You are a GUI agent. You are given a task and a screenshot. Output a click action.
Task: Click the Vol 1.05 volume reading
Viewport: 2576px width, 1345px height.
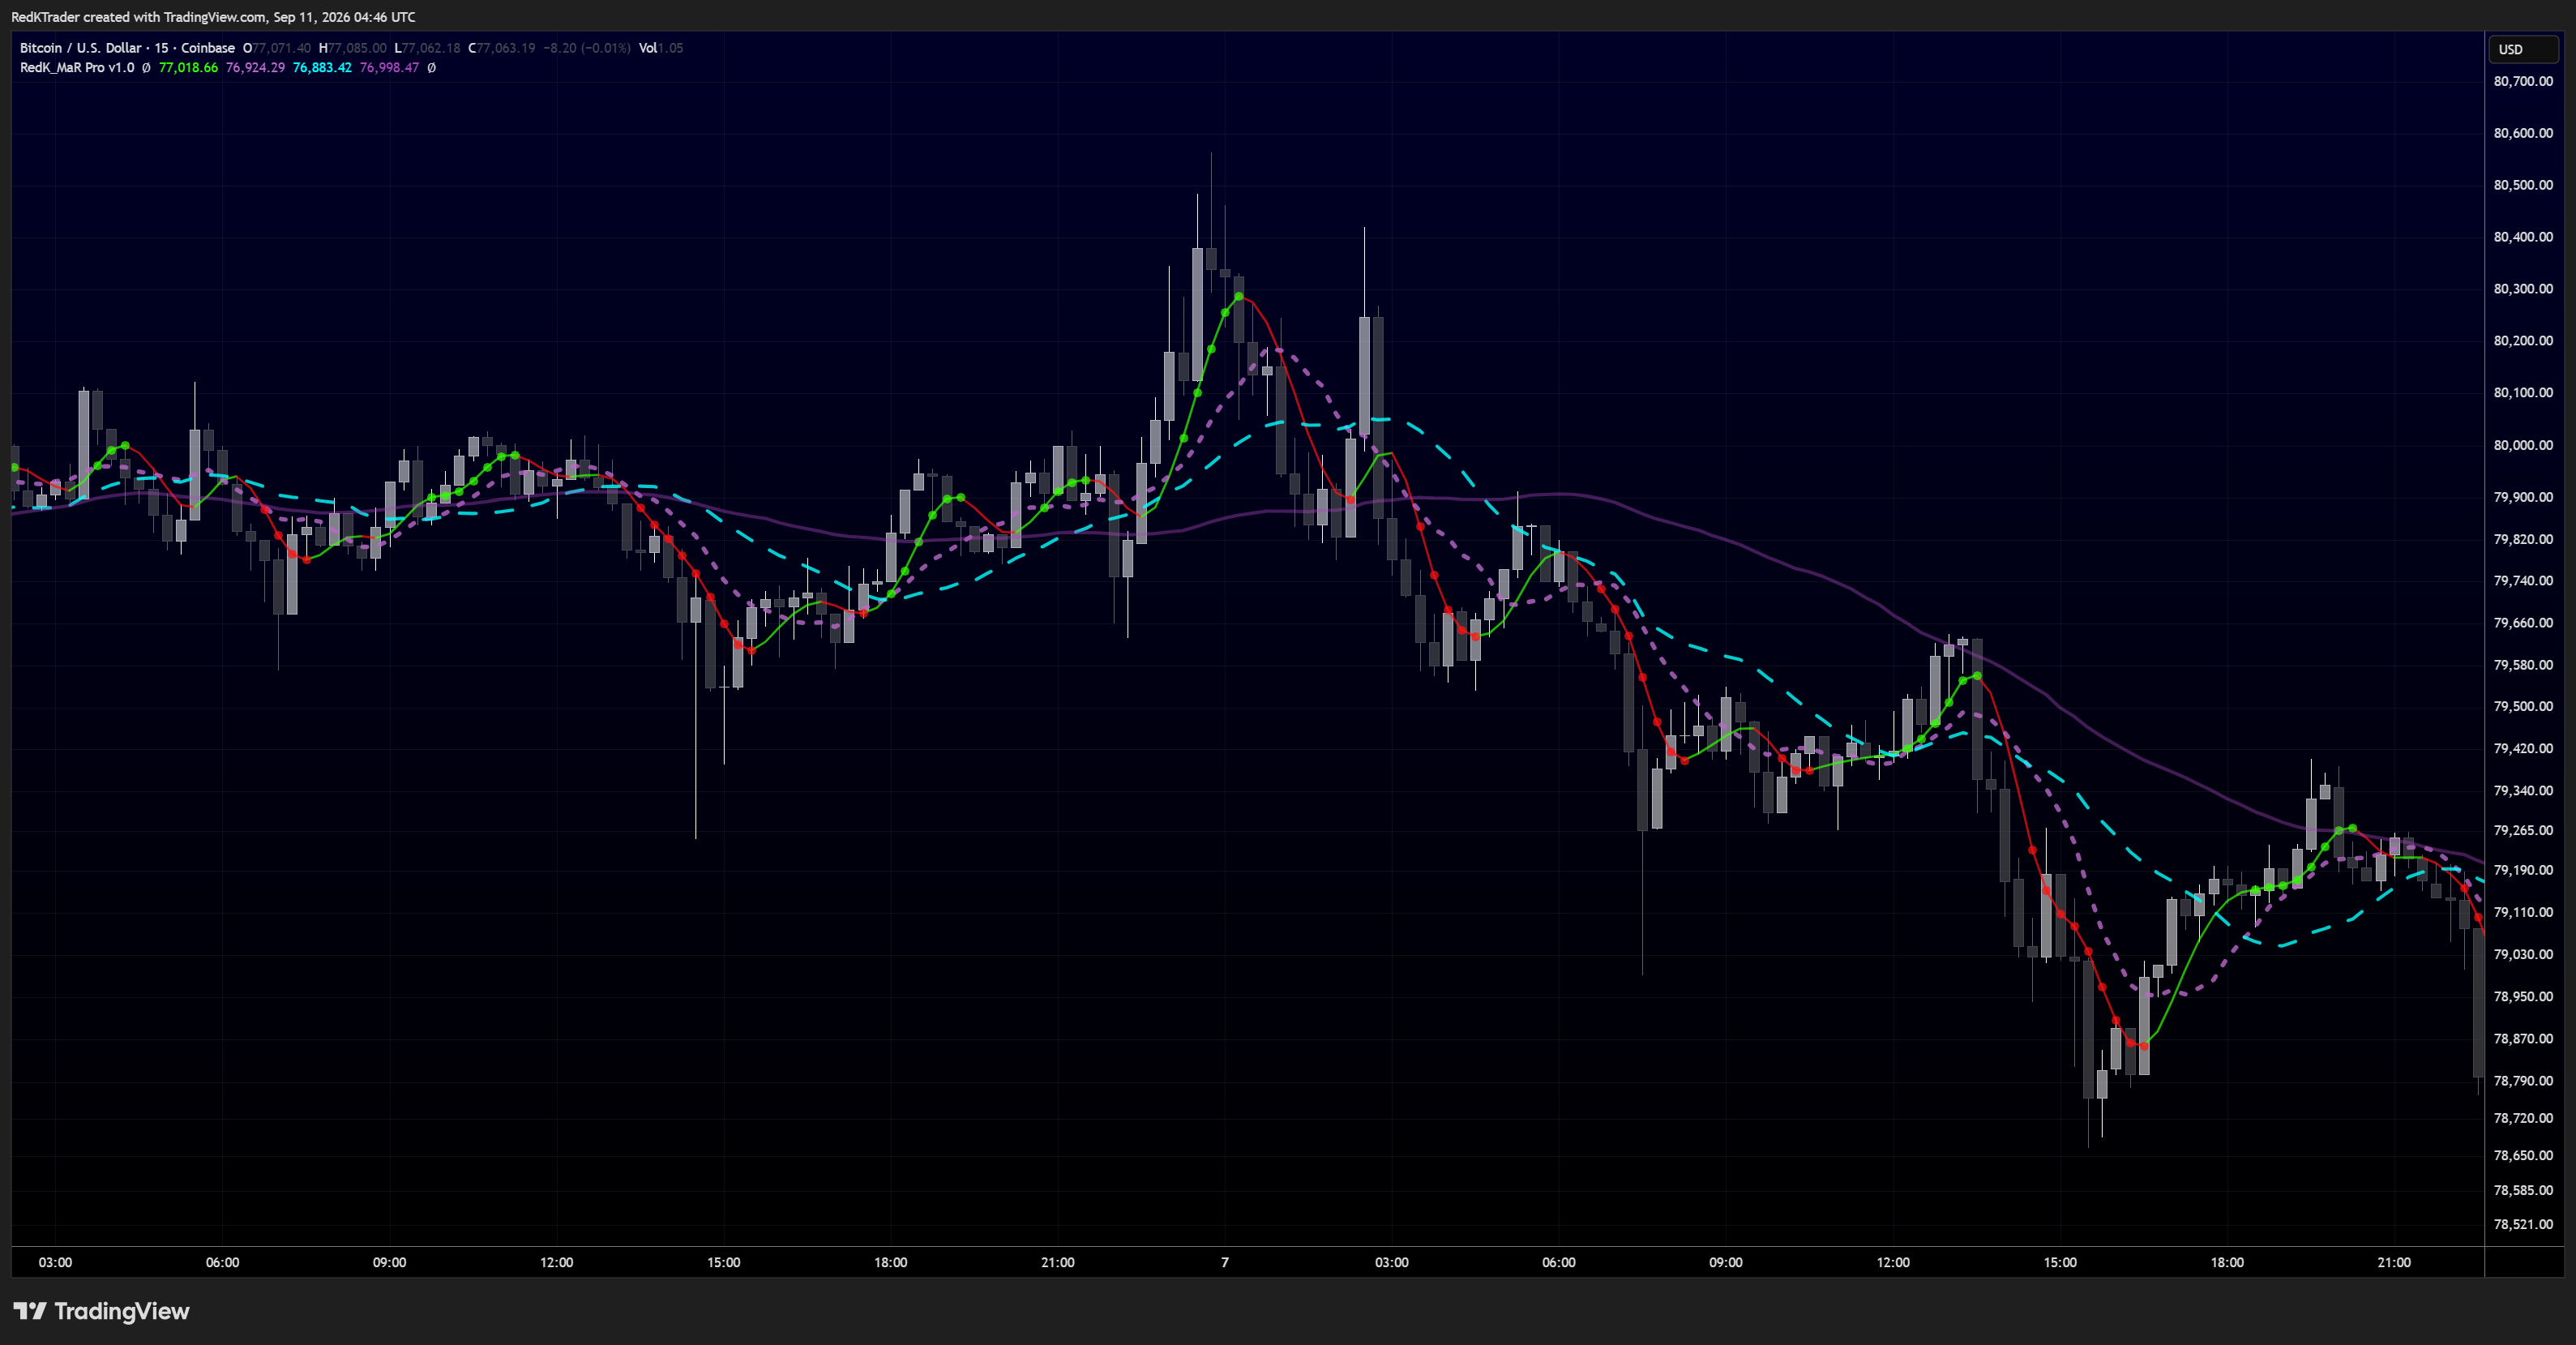661,48
